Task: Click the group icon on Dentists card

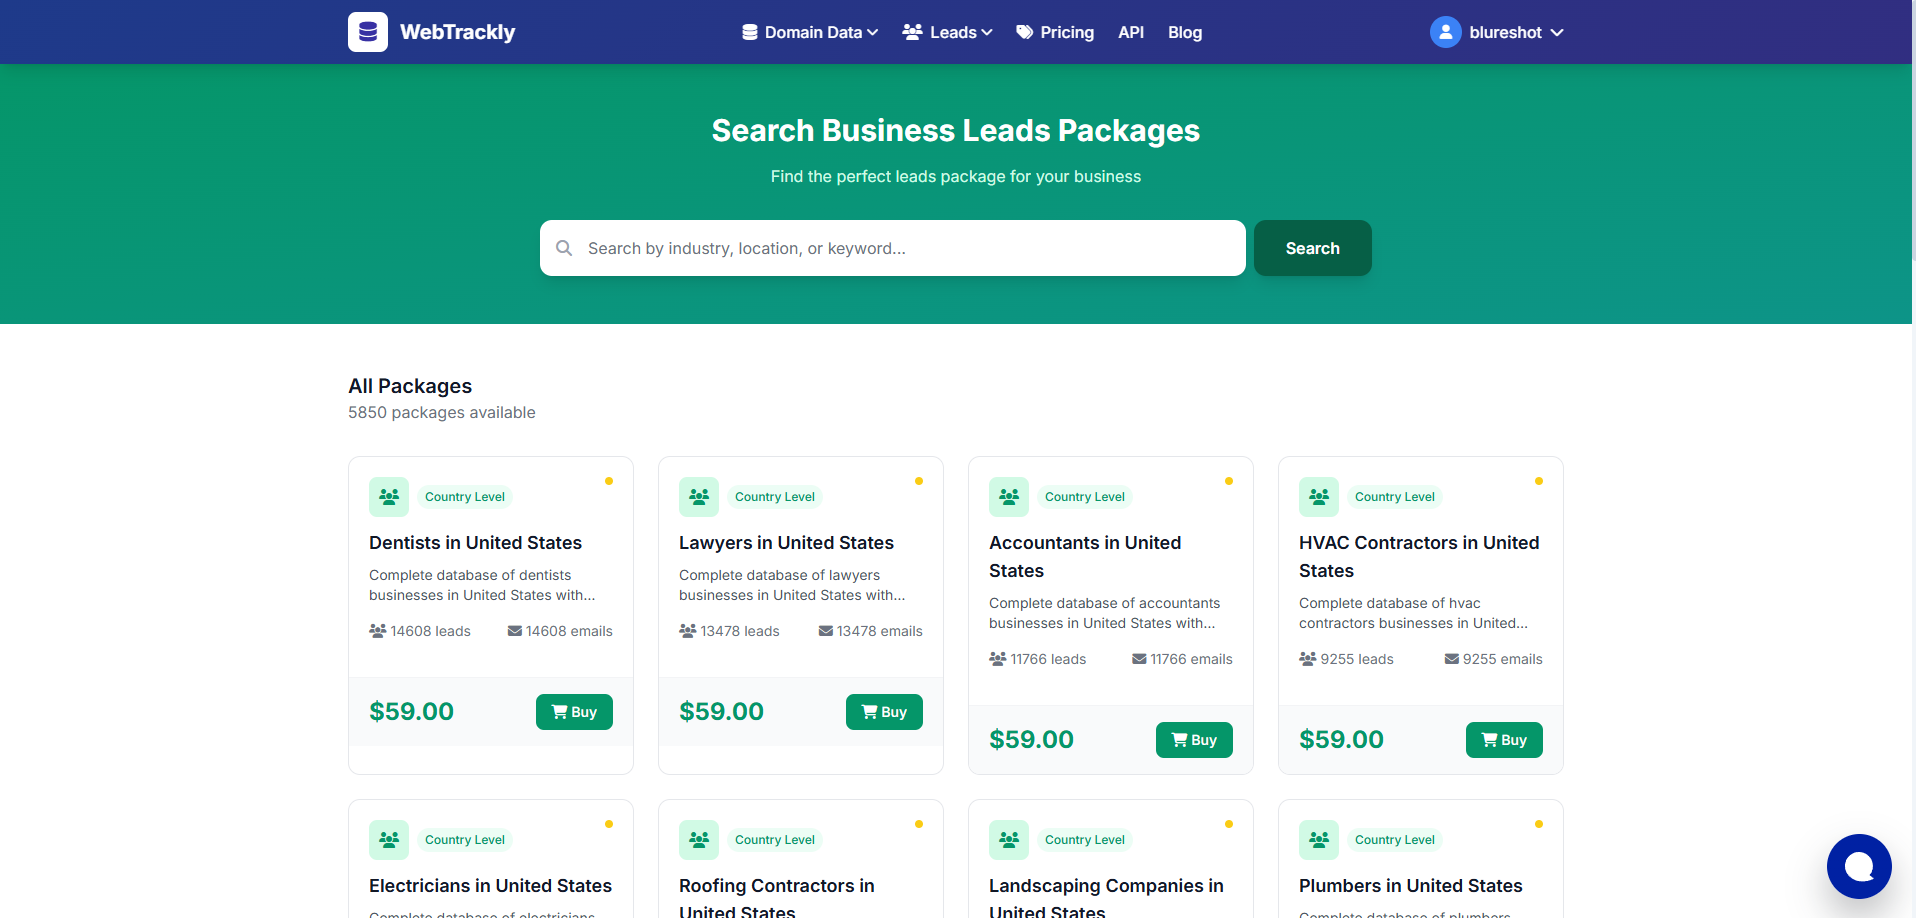Action: 389,497
